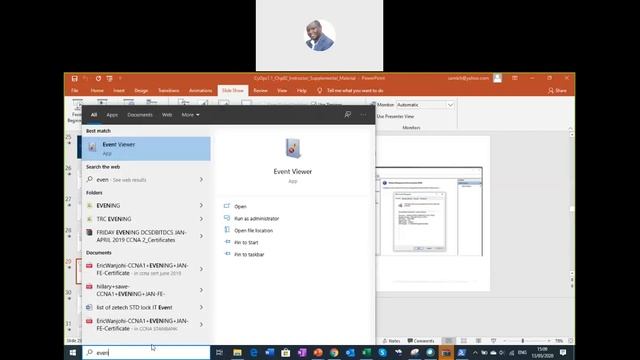Open the PowerPoint View tab
Screen dimensions: 640x360
pos(282,91)
